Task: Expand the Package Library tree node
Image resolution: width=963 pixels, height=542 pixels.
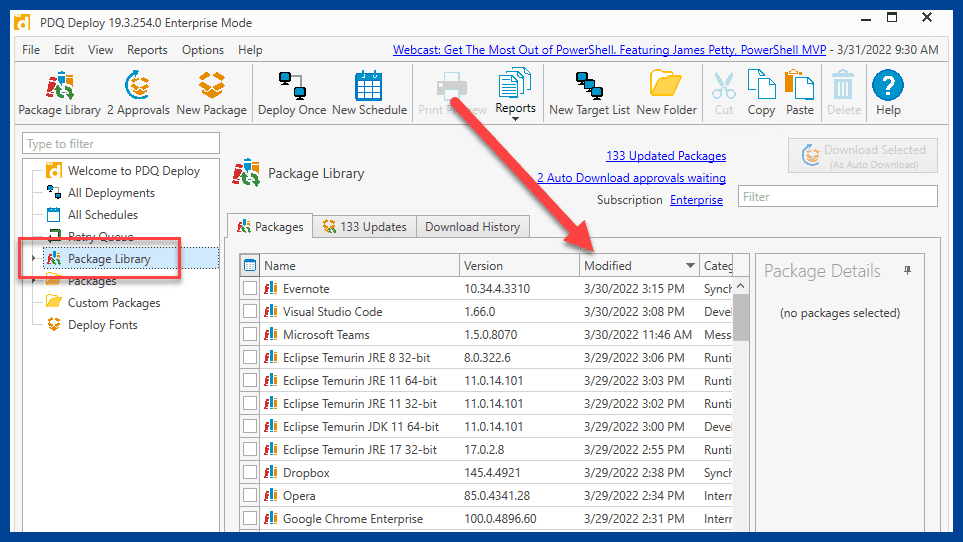Action: pos(34,258)
